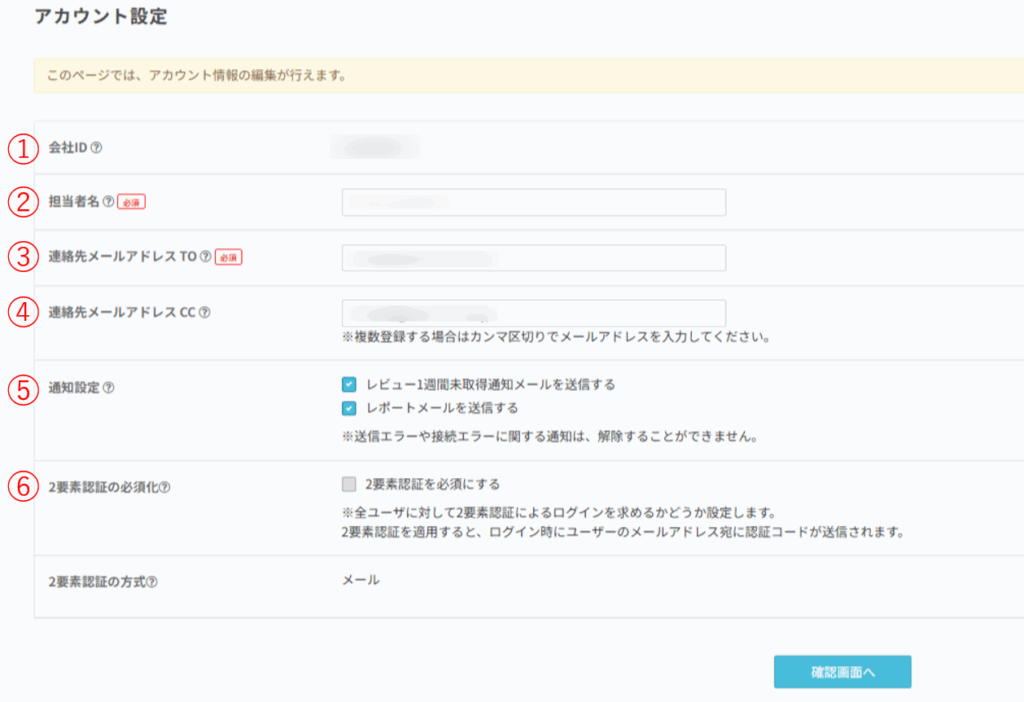1024x702 pixels.
Task: Click the help icon beside 会社ID
Action: click(97, 148)
